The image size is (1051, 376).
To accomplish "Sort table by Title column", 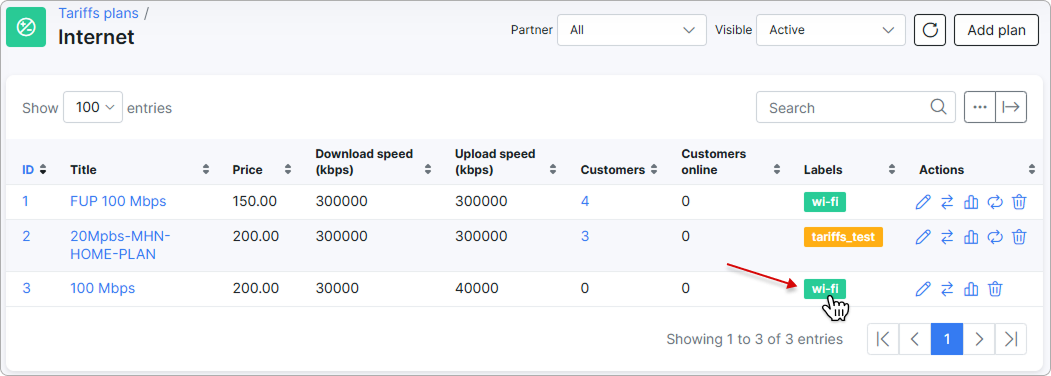I will click(140, 170).
